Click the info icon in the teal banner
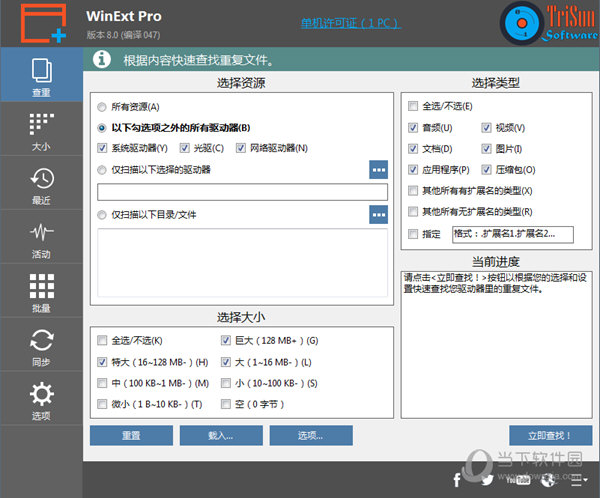 (102, 59)
